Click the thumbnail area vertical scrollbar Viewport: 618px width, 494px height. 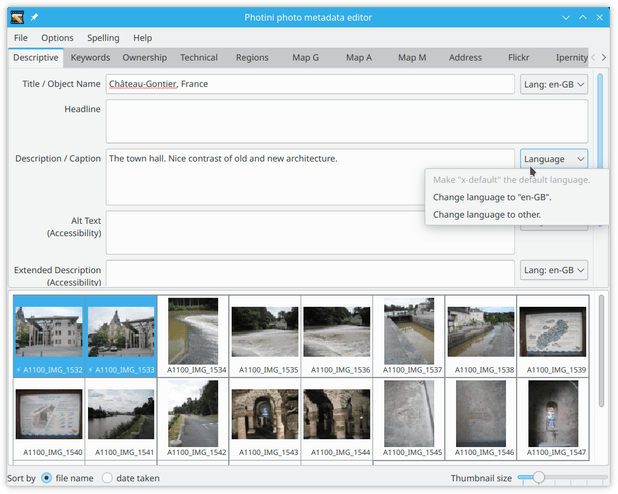601,351
